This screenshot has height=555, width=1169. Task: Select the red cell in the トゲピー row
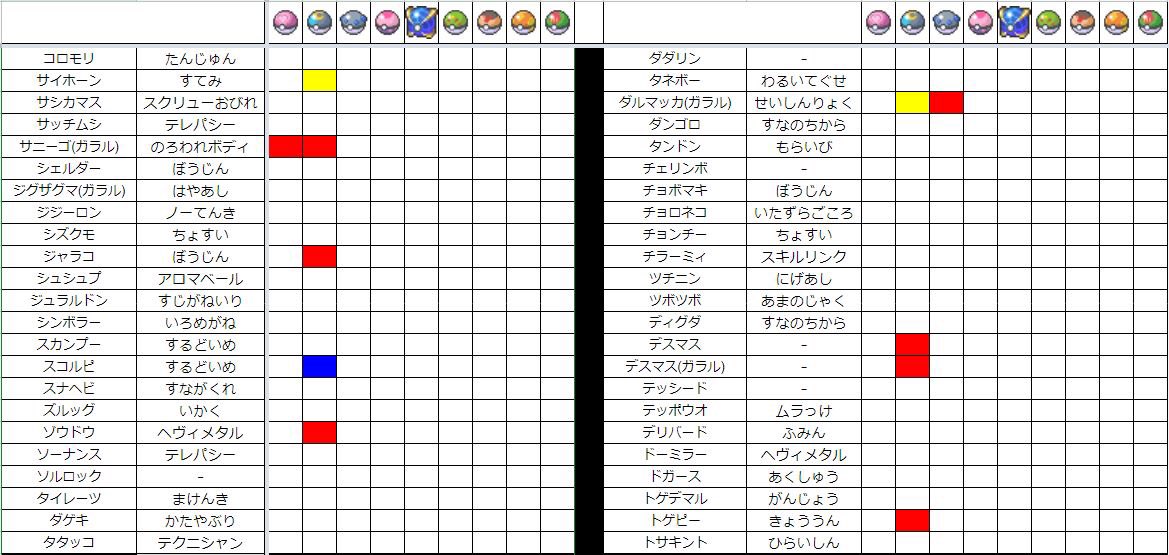[x=913, y=521]
